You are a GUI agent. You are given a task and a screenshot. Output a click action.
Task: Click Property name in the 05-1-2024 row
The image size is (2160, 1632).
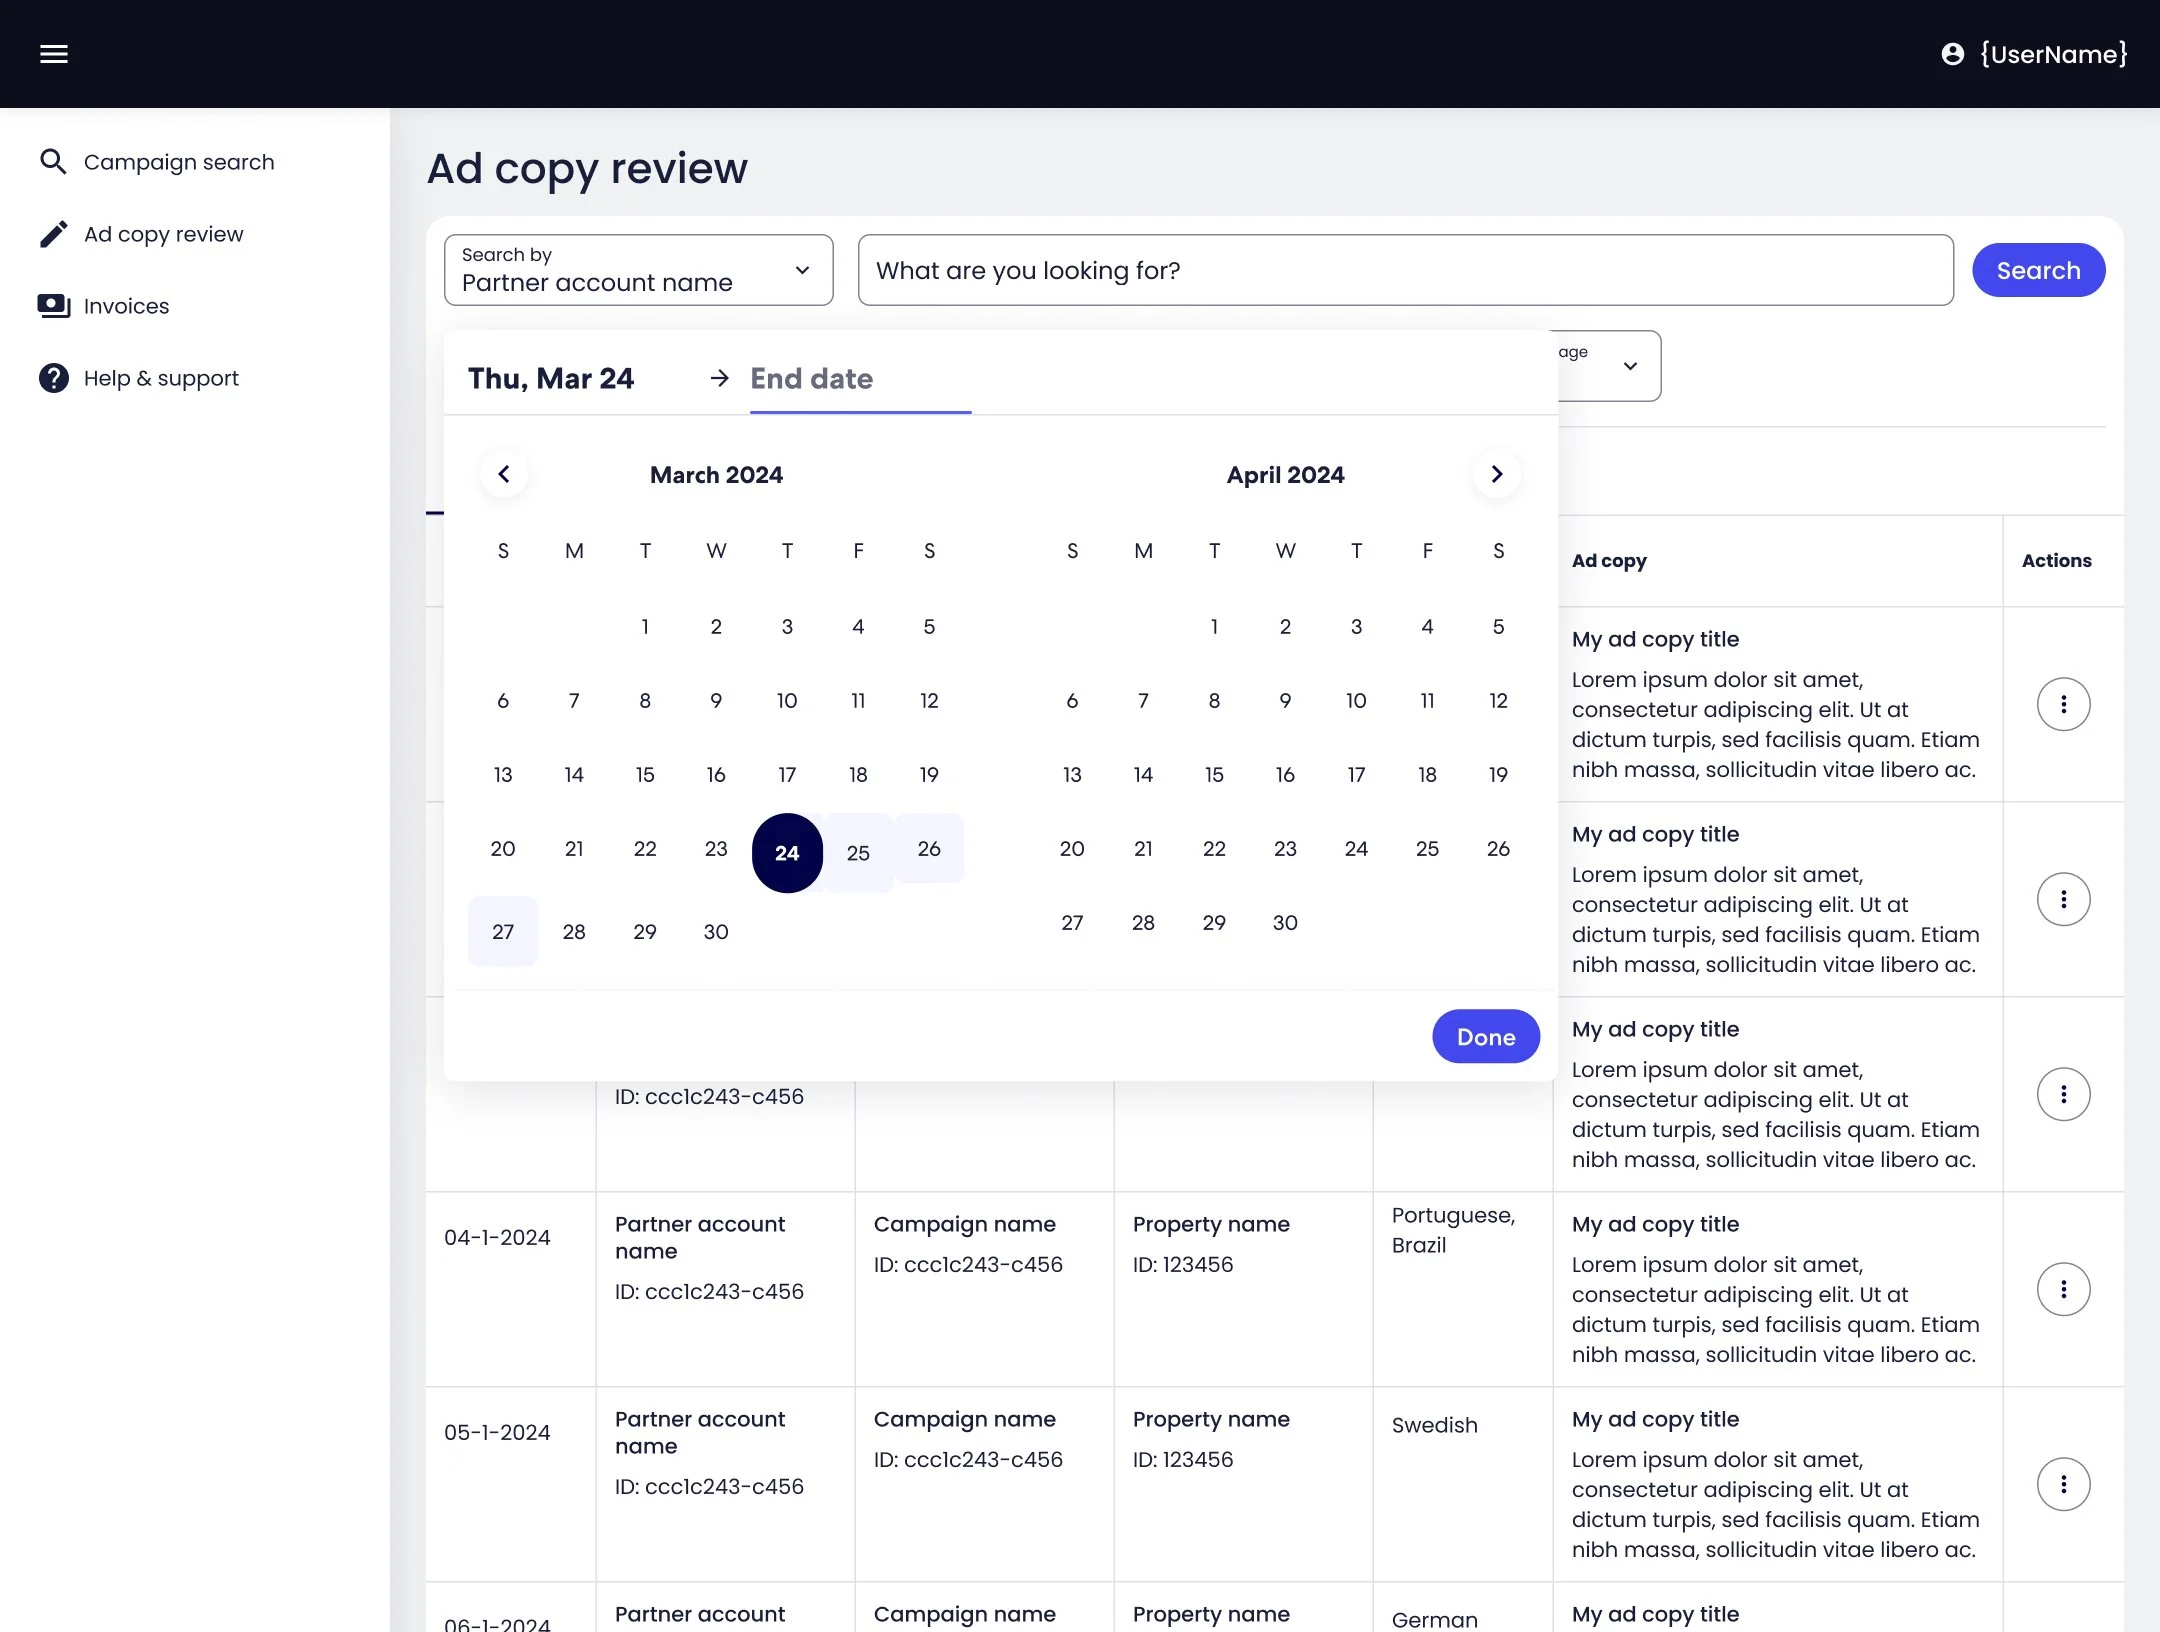(1211, 1419)
